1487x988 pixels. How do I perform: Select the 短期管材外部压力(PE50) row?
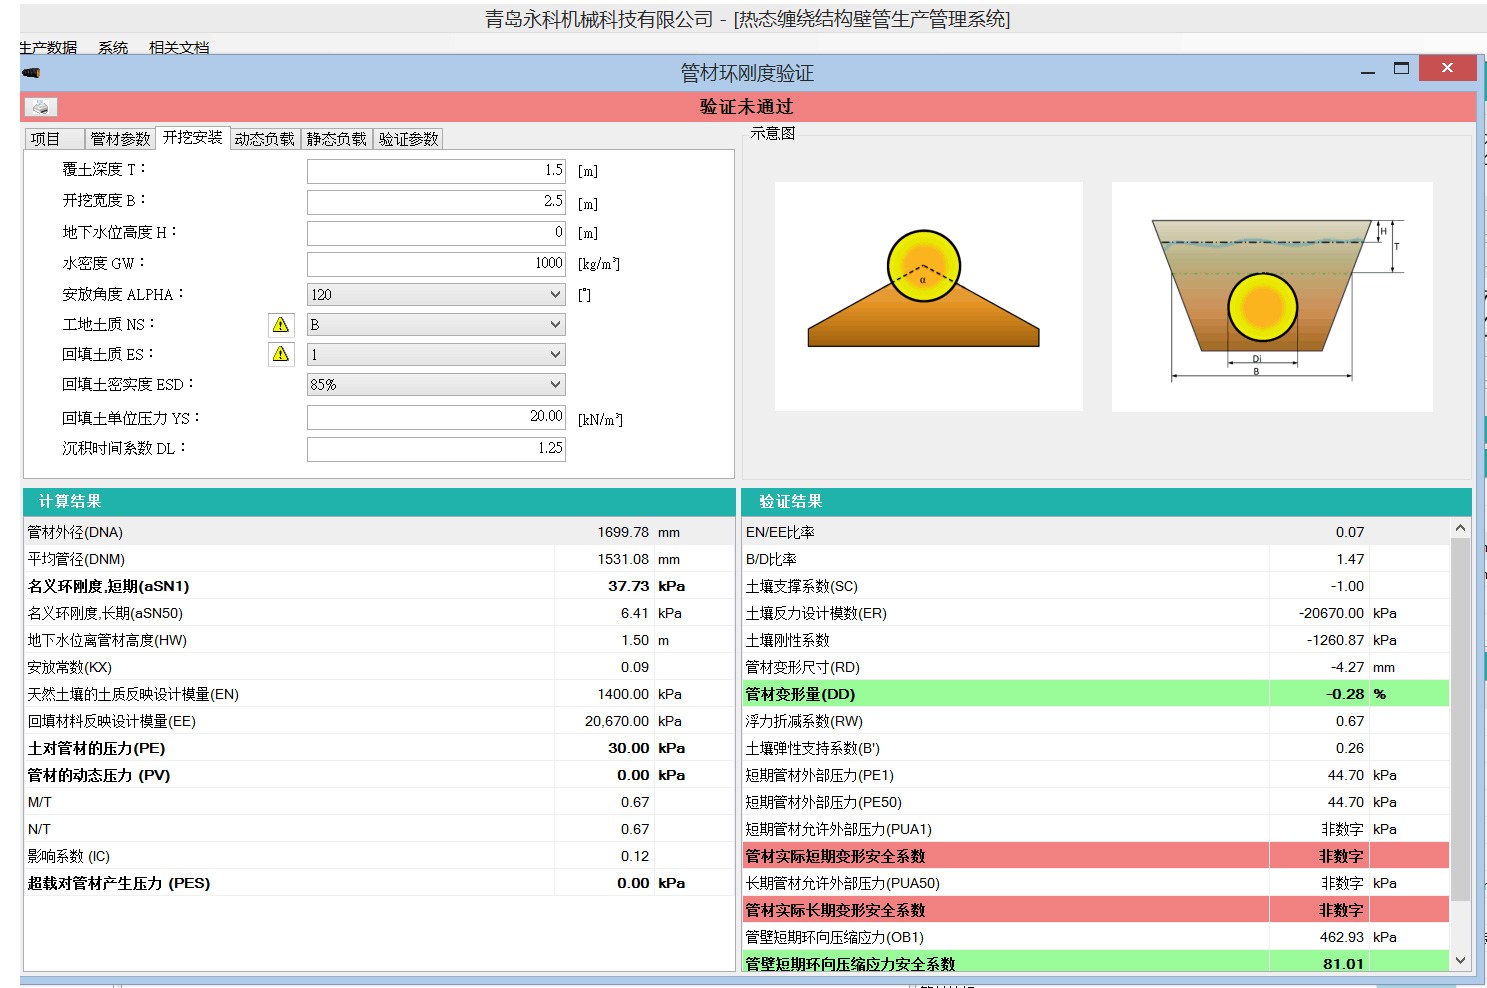(1096, 802)
